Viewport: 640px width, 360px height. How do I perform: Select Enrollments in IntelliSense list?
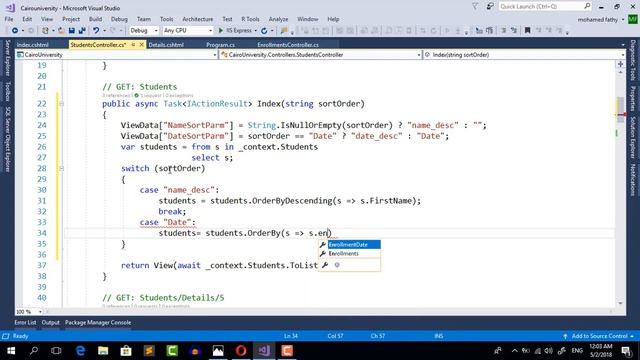tap(350, 253)
